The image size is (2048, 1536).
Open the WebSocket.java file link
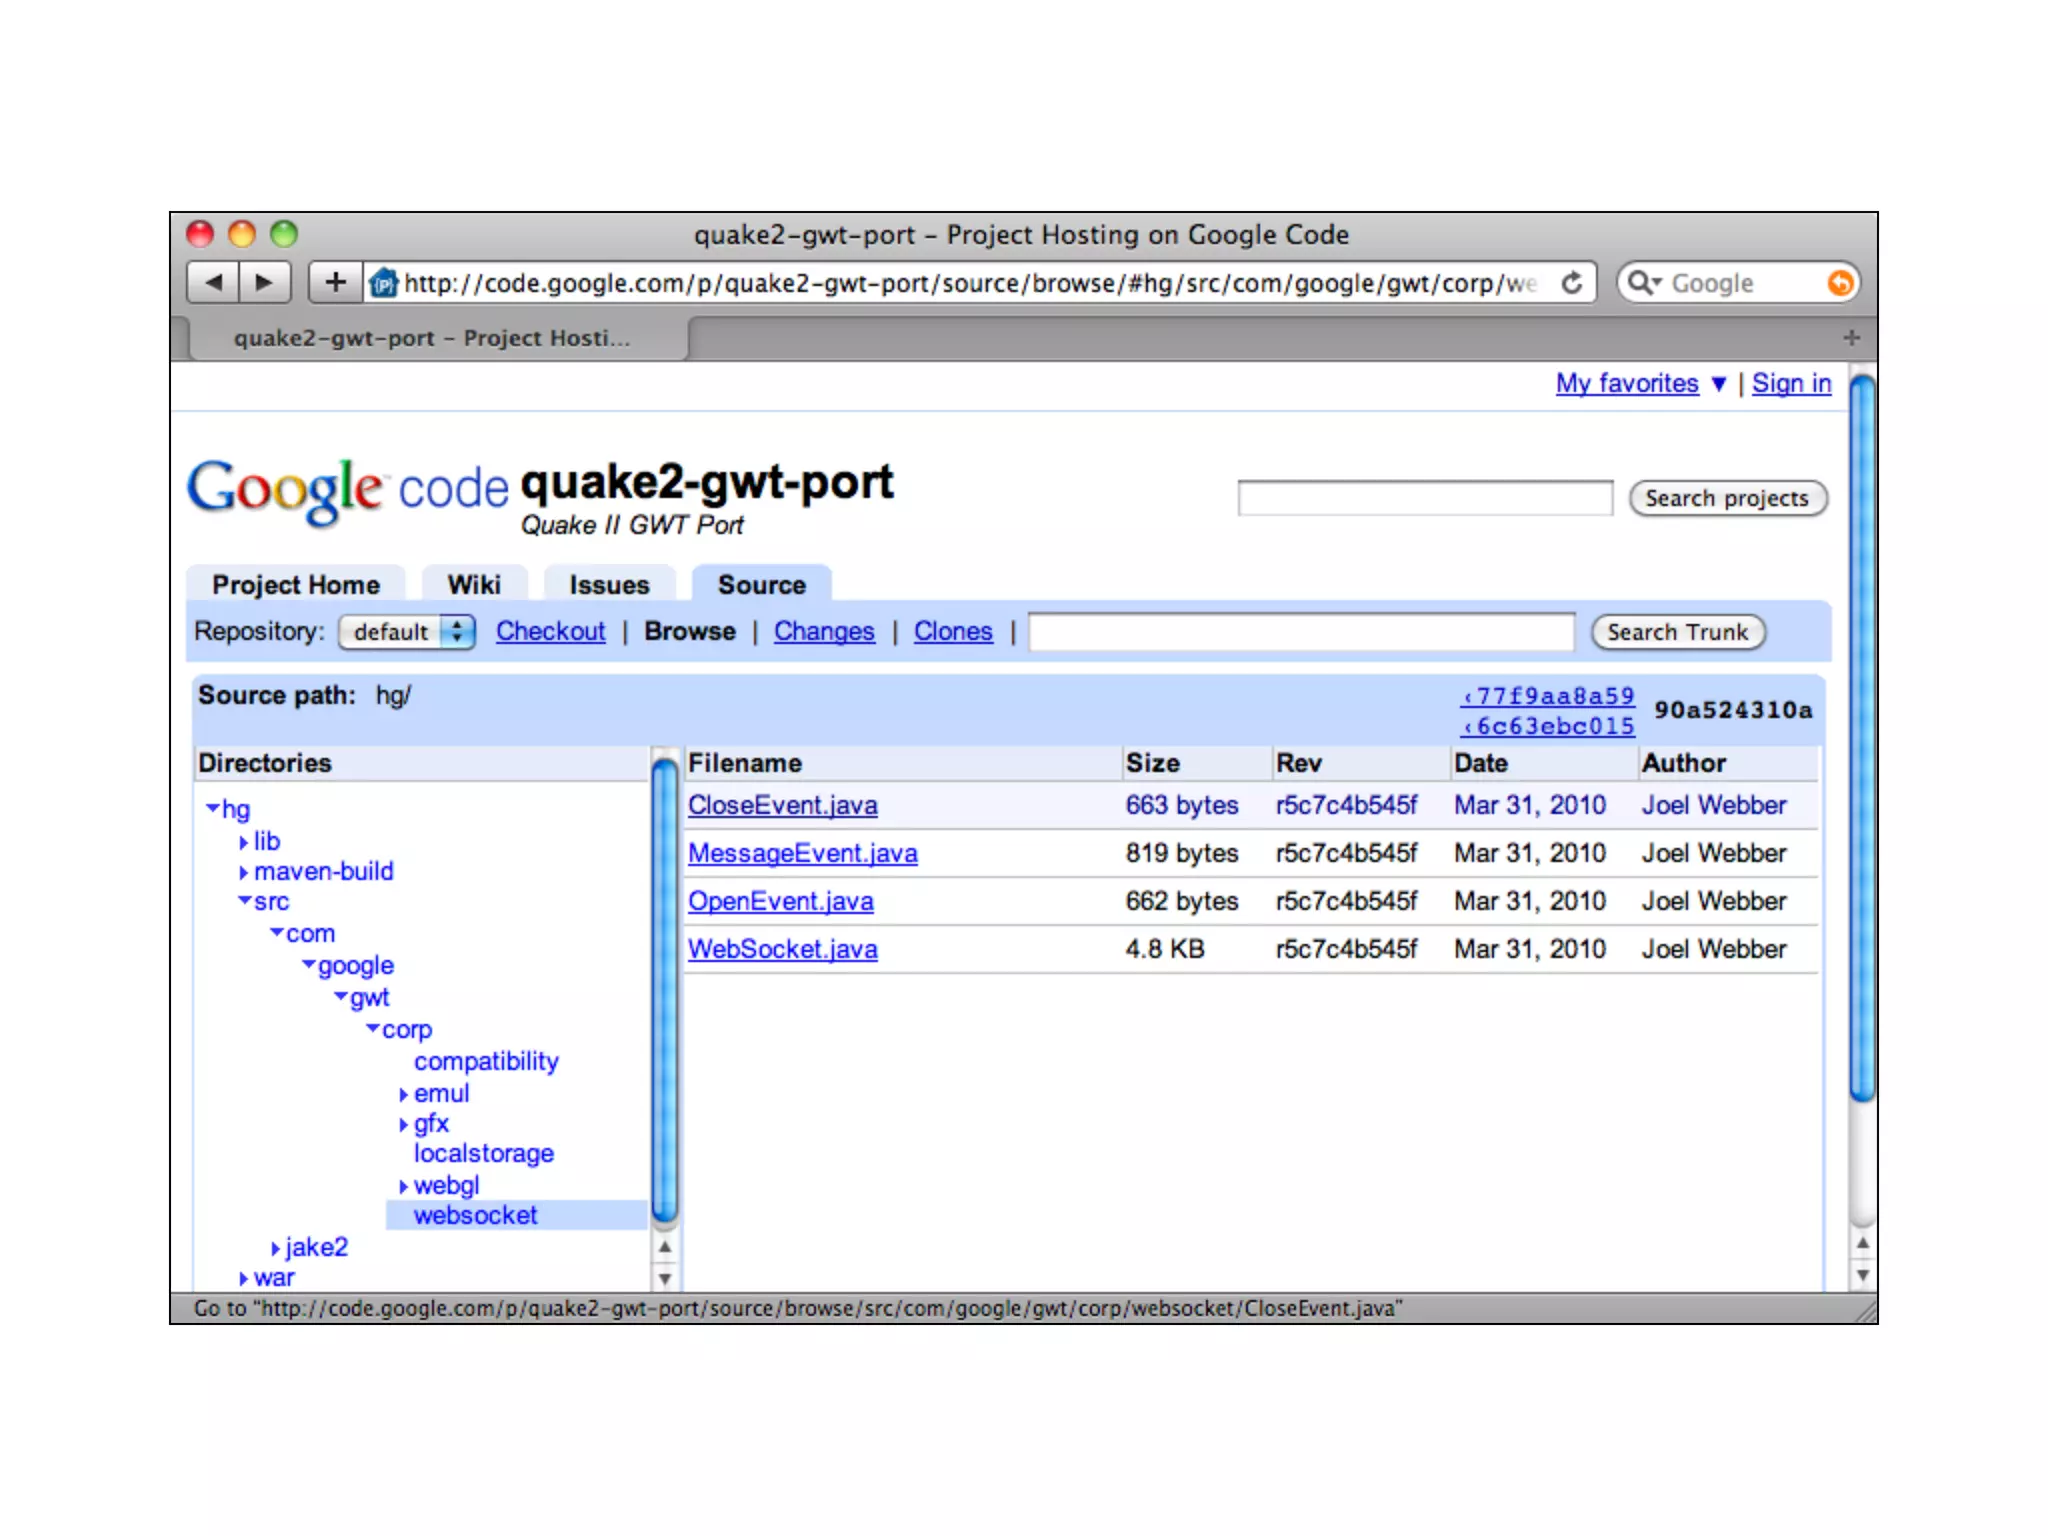point(782,949)
